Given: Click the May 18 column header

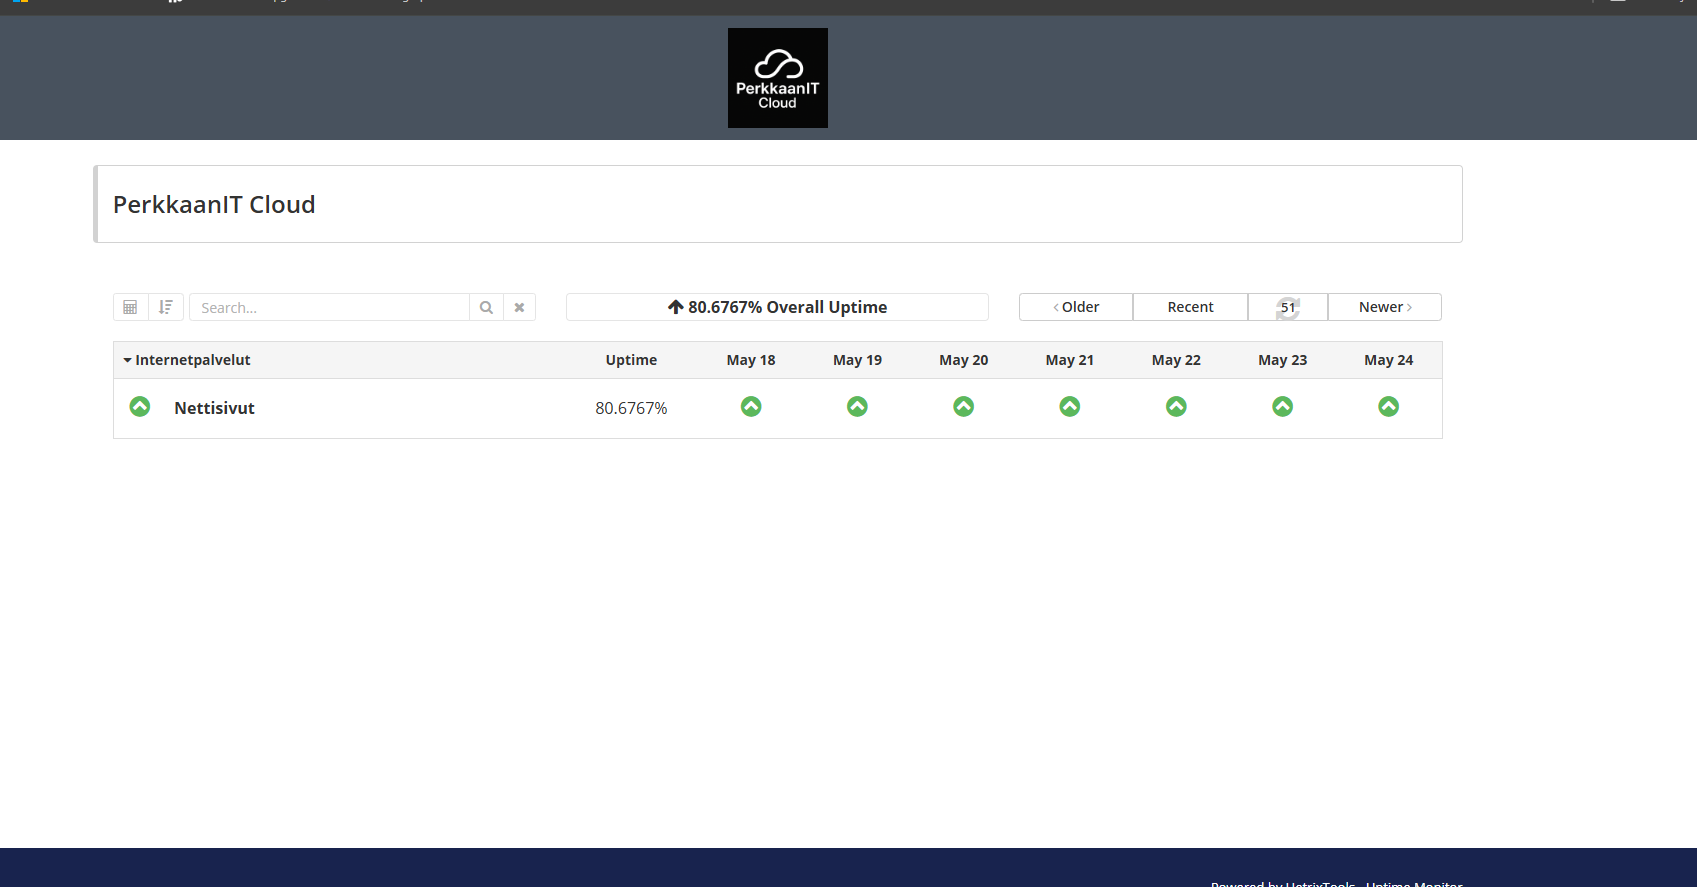Looking at the screenshot, I should 751,360.
